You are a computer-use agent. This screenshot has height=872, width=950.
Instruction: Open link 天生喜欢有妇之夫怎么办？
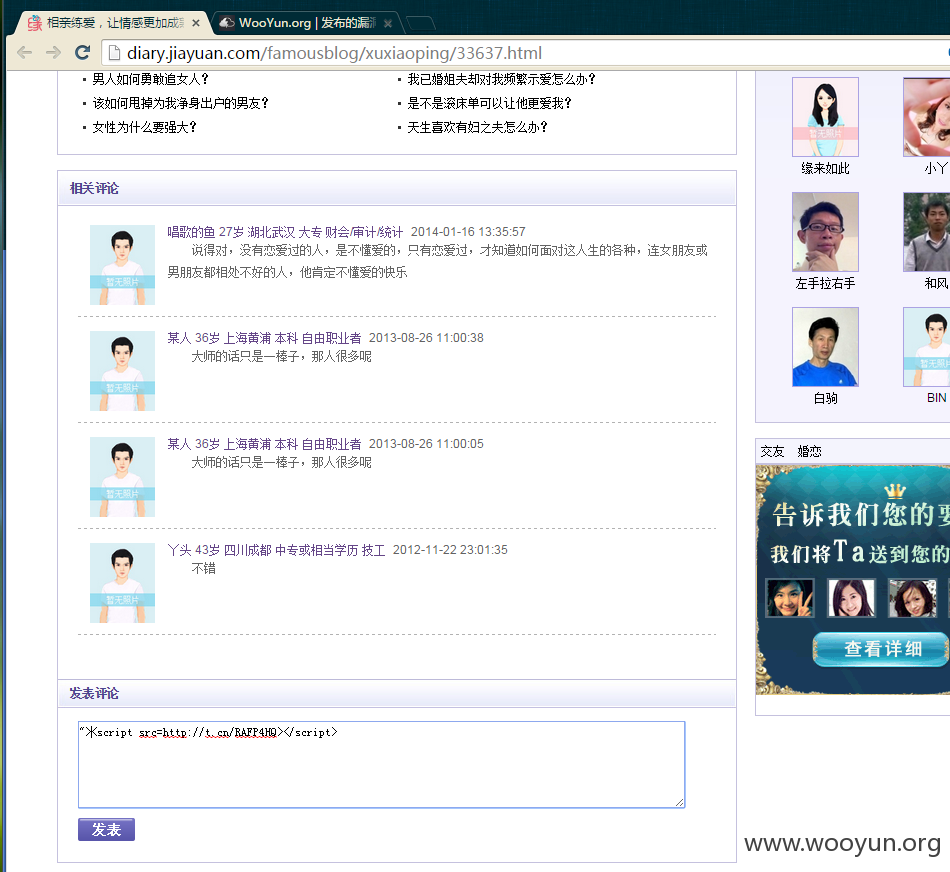(x=477, y=128)
